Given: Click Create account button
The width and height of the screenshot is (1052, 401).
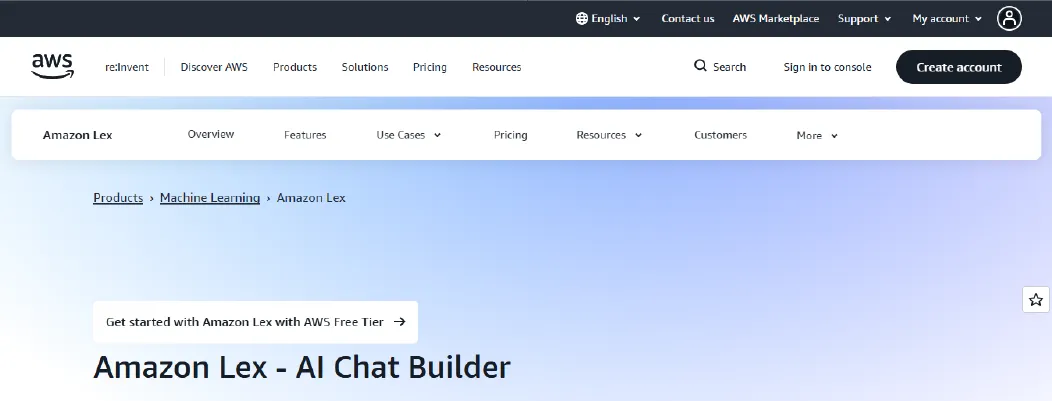Looking at the screenshot, I should pos(959,67).
